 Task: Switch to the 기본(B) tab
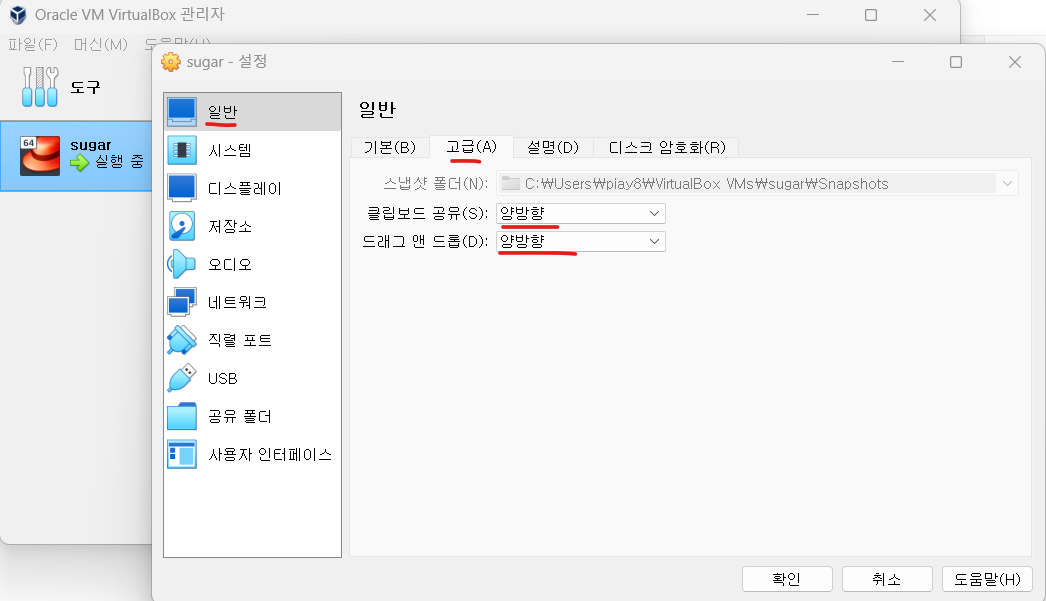390,147
